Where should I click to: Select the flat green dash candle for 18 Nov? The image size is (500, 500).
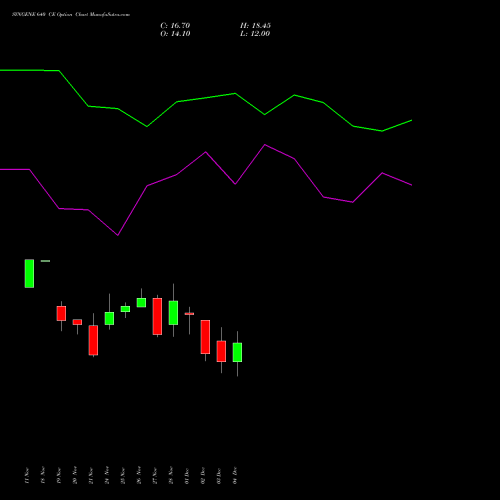click(45, 261)
